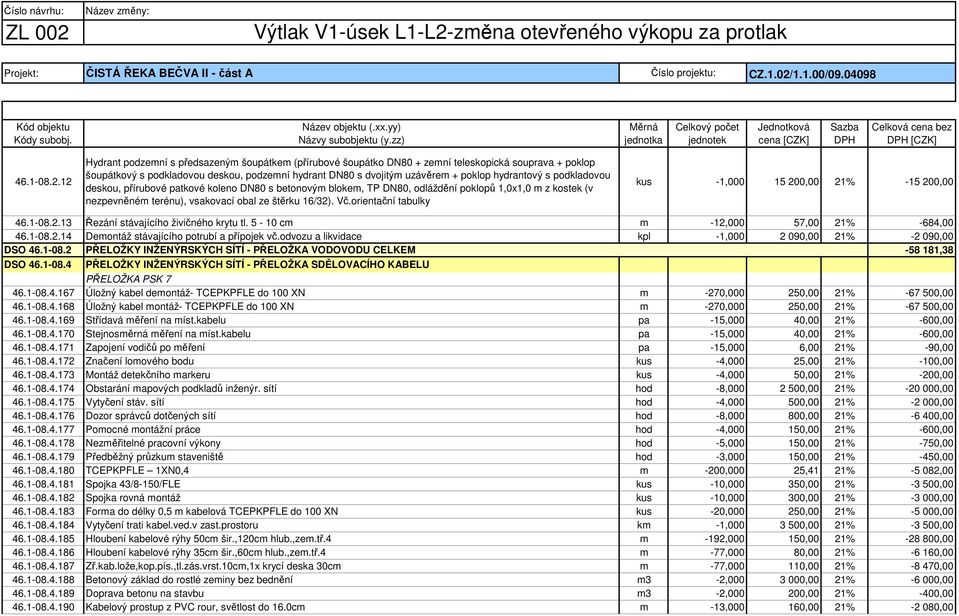Click 'Kód objektu Kódy subobj.' header
959x616 pixels.
[x=43, y=133]
